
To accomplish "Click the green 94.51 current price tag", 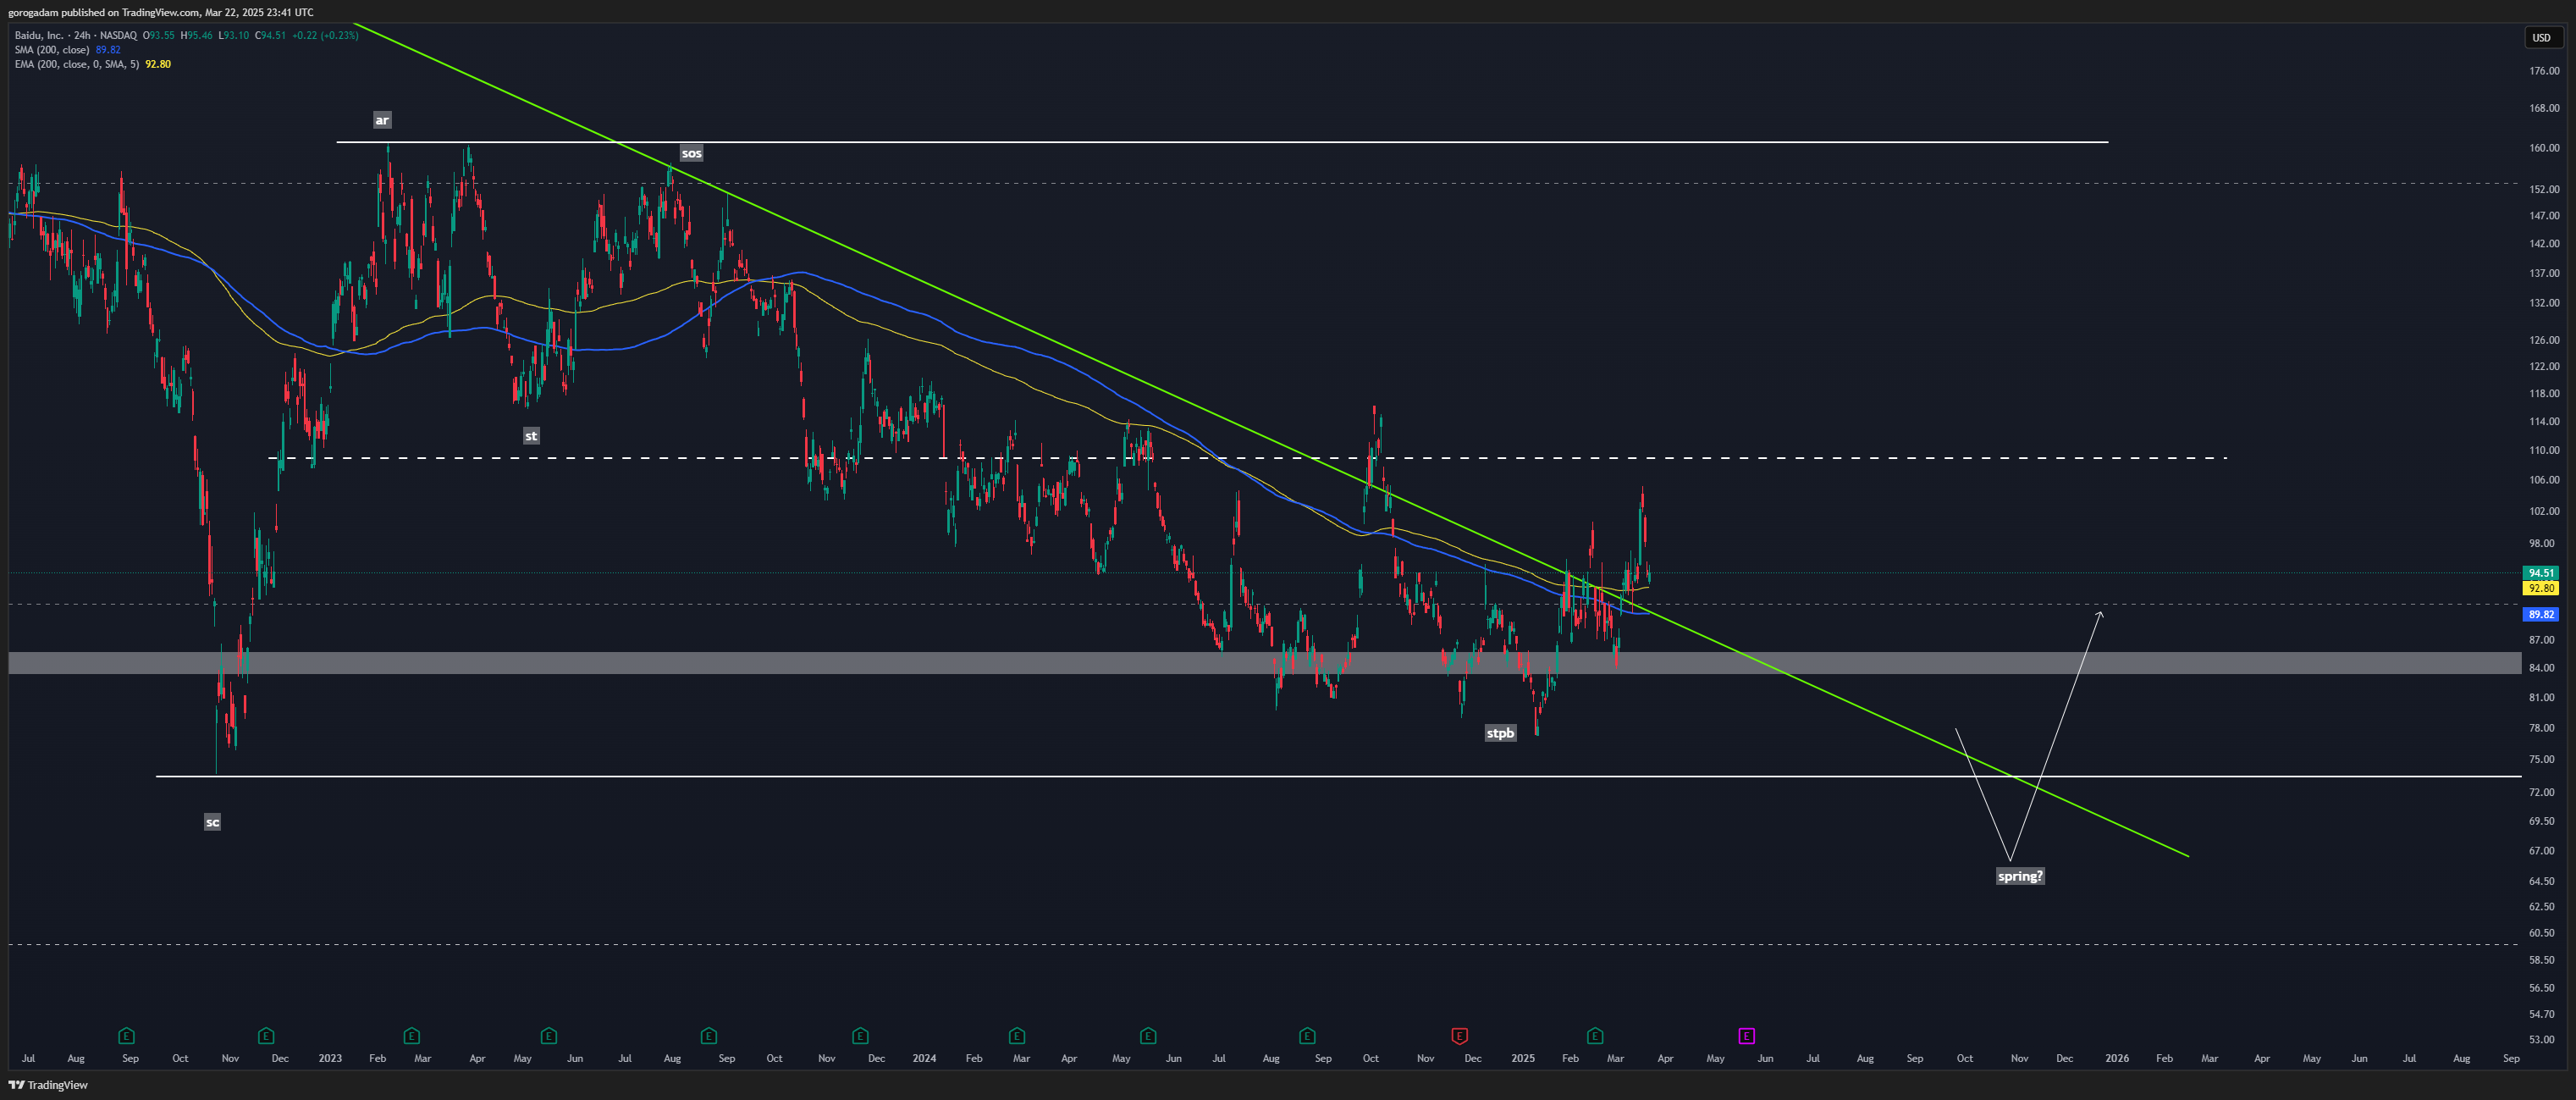I will click(x=2541, y=573).
